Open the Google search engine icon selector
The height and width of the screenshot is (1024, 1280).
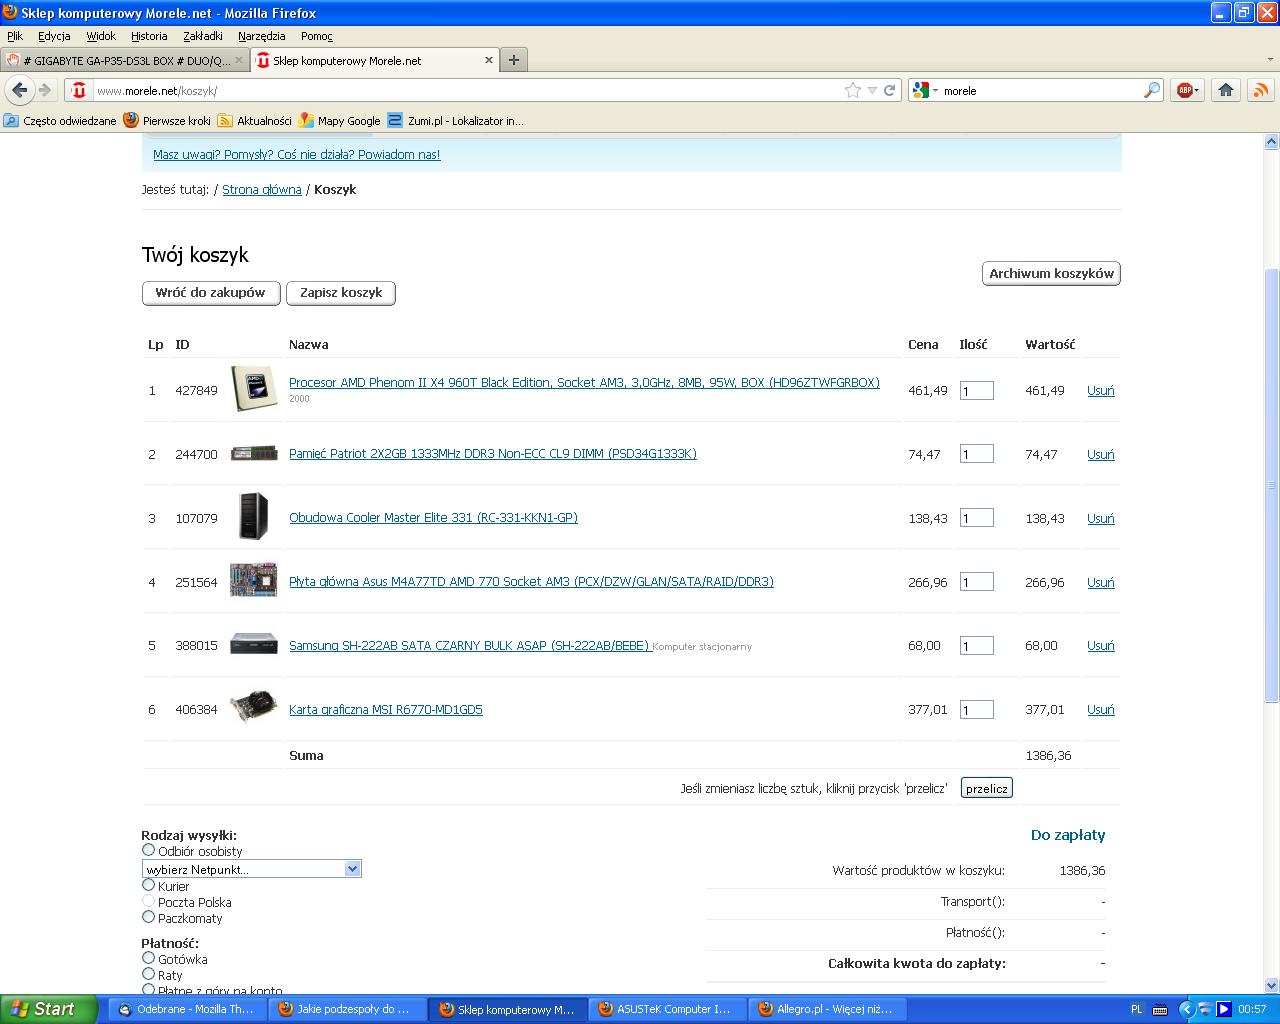coord(926,90)
